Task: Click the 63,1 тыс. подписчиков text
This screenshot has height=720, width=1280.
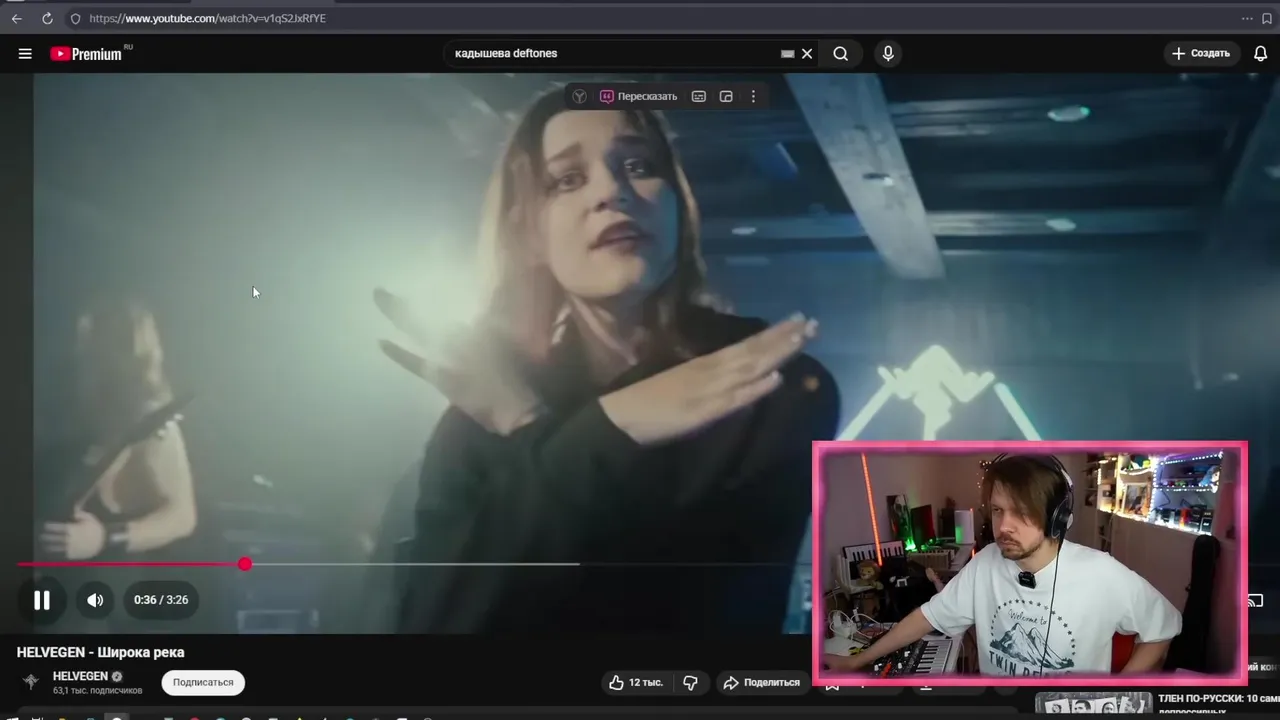Action: [x=97, y=691]
